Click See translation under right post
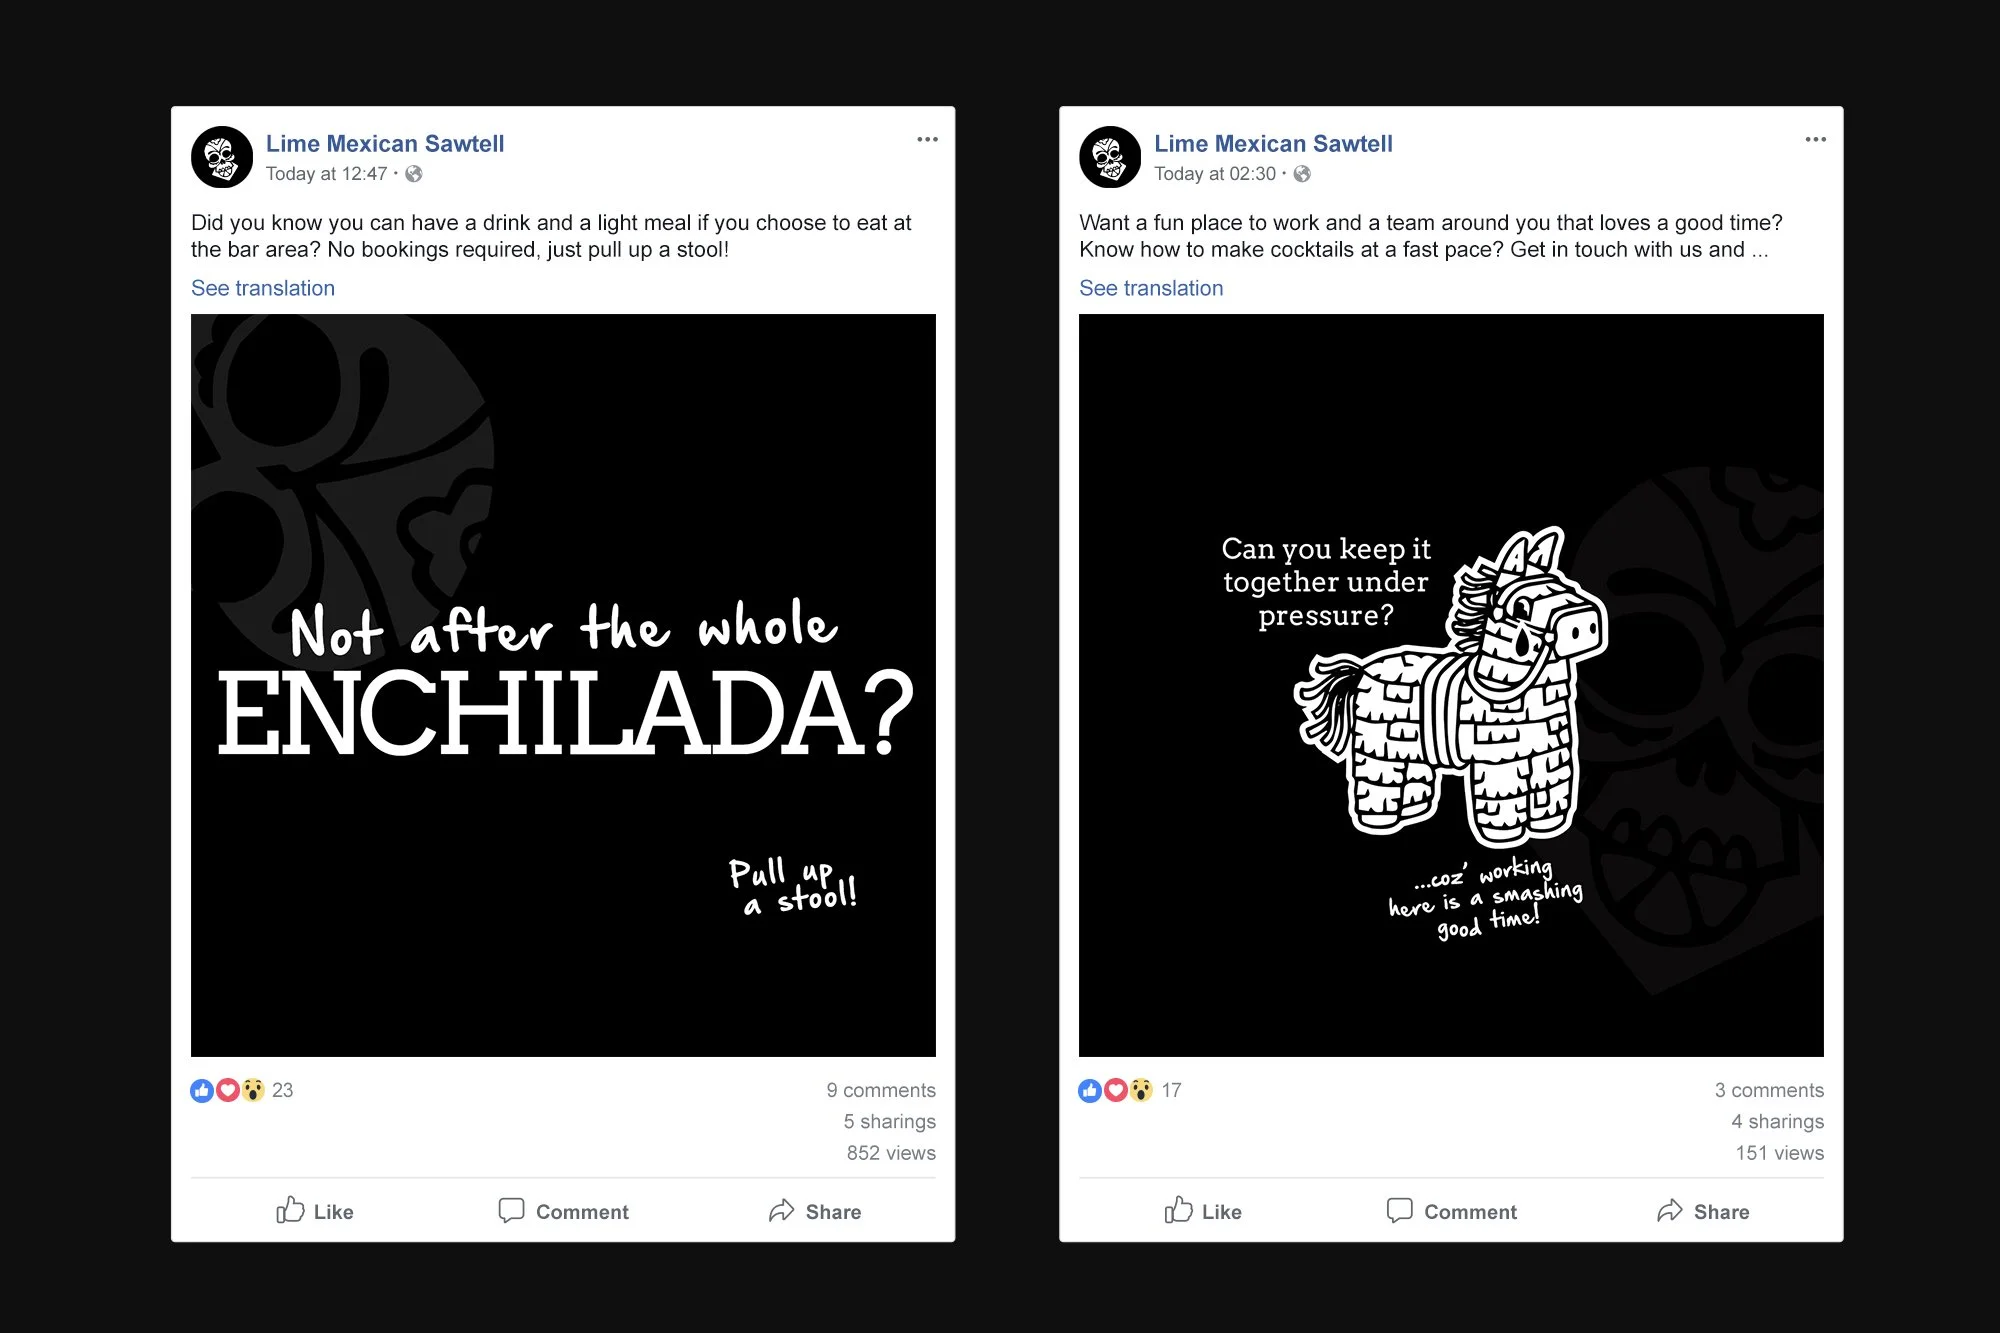Viewport: 2000px width, 1333px height. [1151, 288]
